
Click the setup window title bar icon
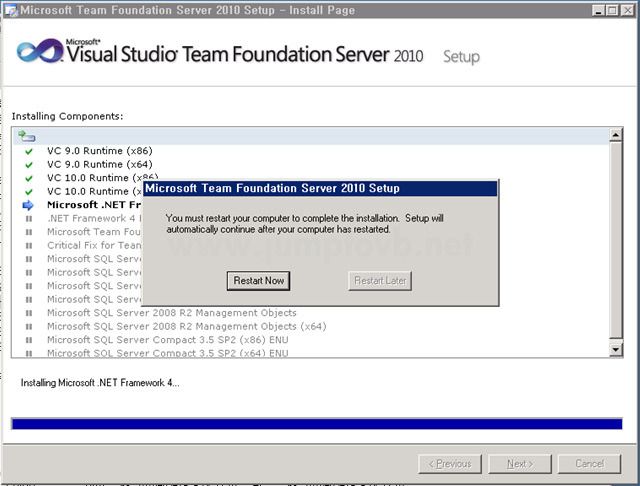pos(11,10)
